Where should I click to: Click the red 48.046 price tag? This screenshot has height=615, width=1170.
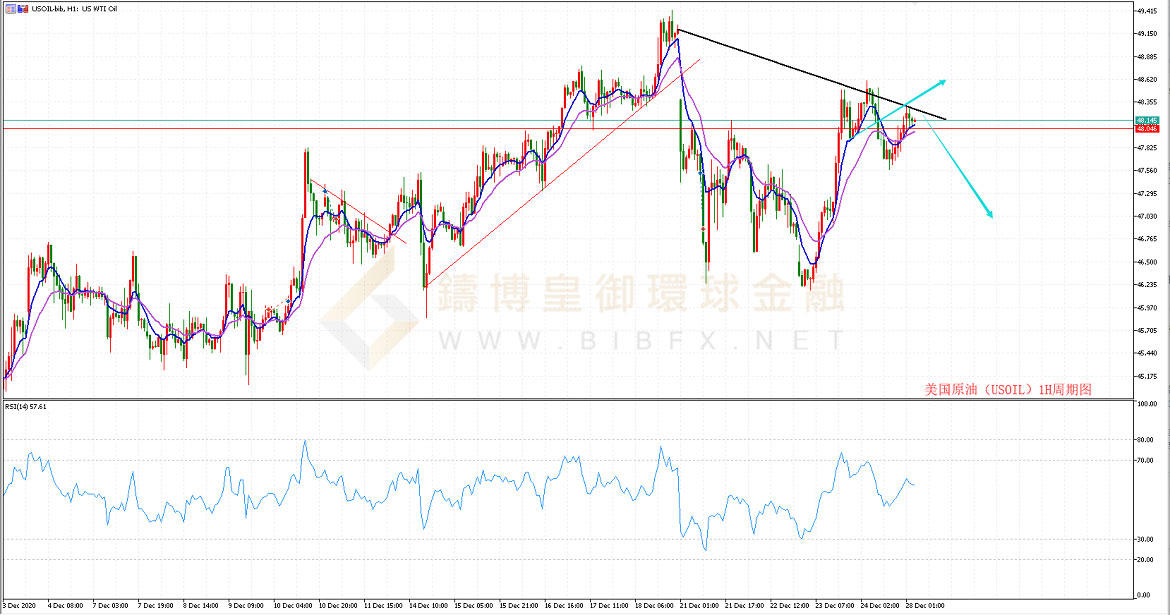tap(1146, 129)
